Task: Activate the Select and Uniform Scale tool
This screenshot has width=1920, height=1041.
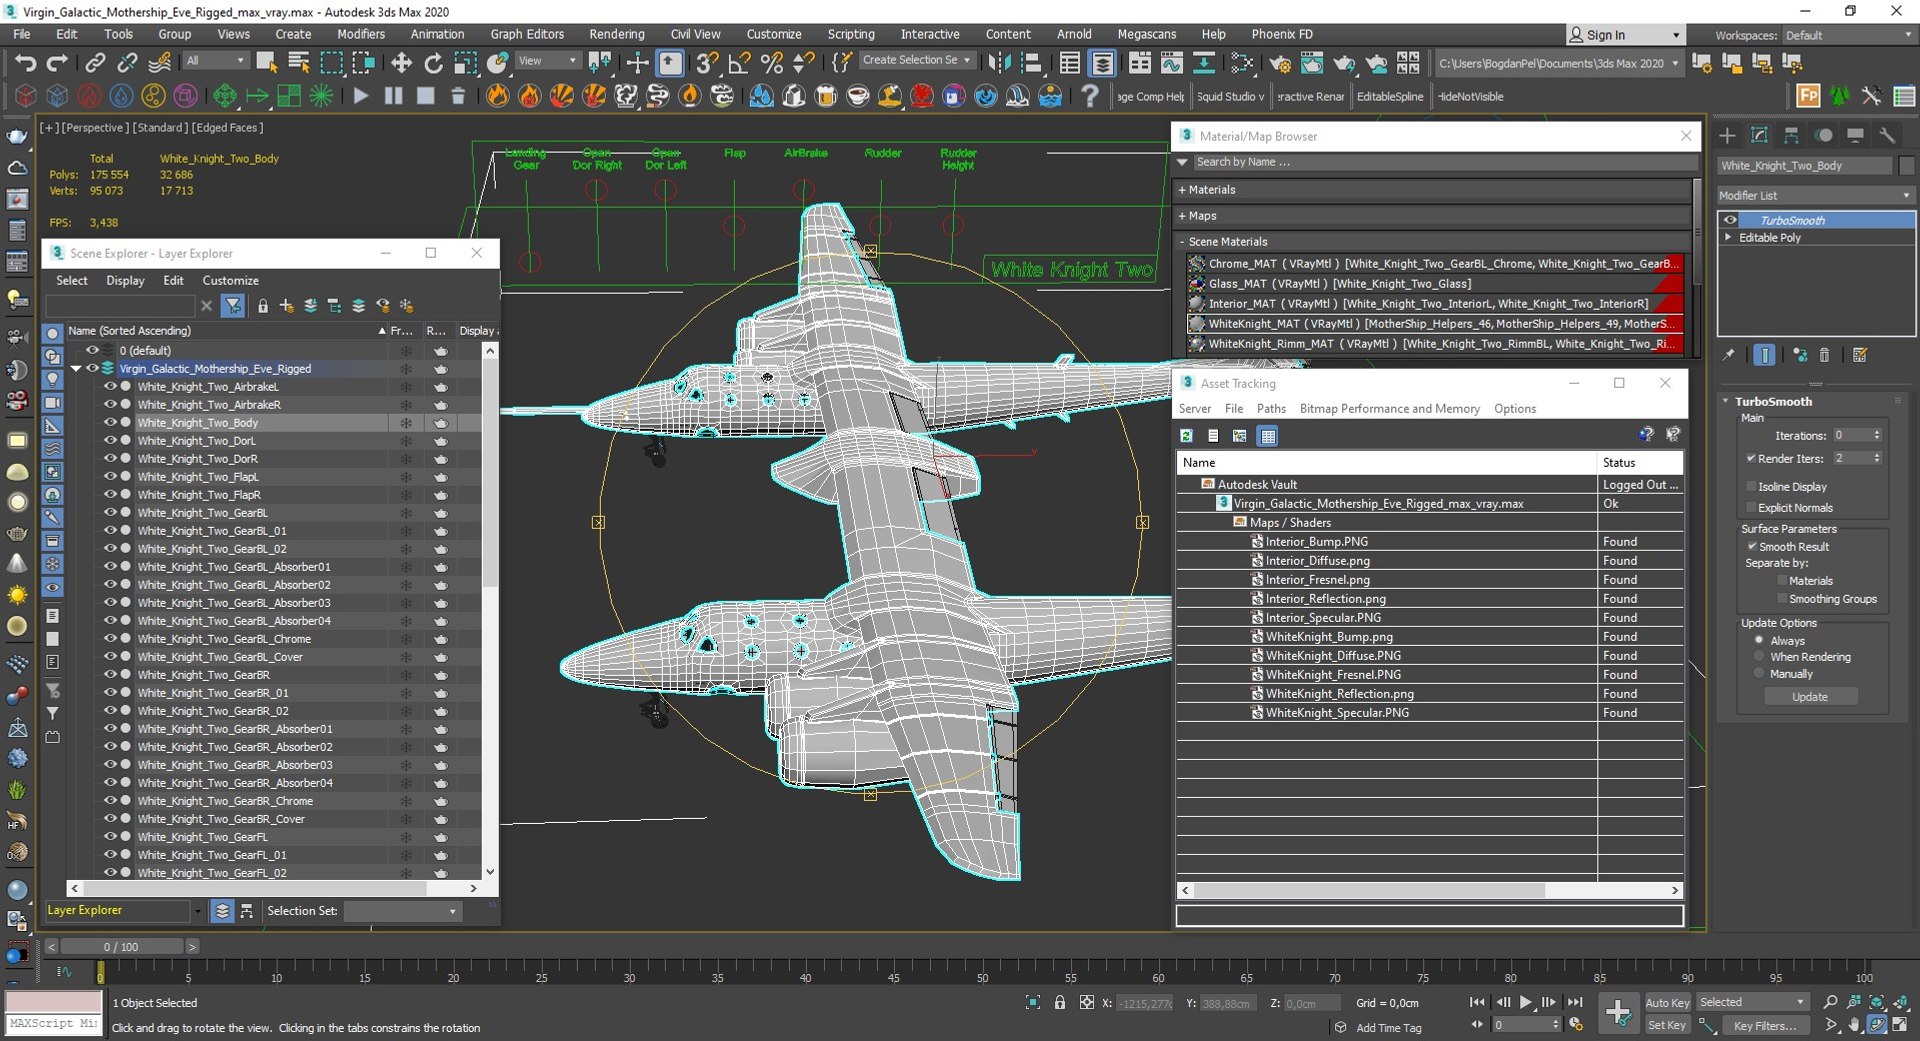Action: (465, 63)
